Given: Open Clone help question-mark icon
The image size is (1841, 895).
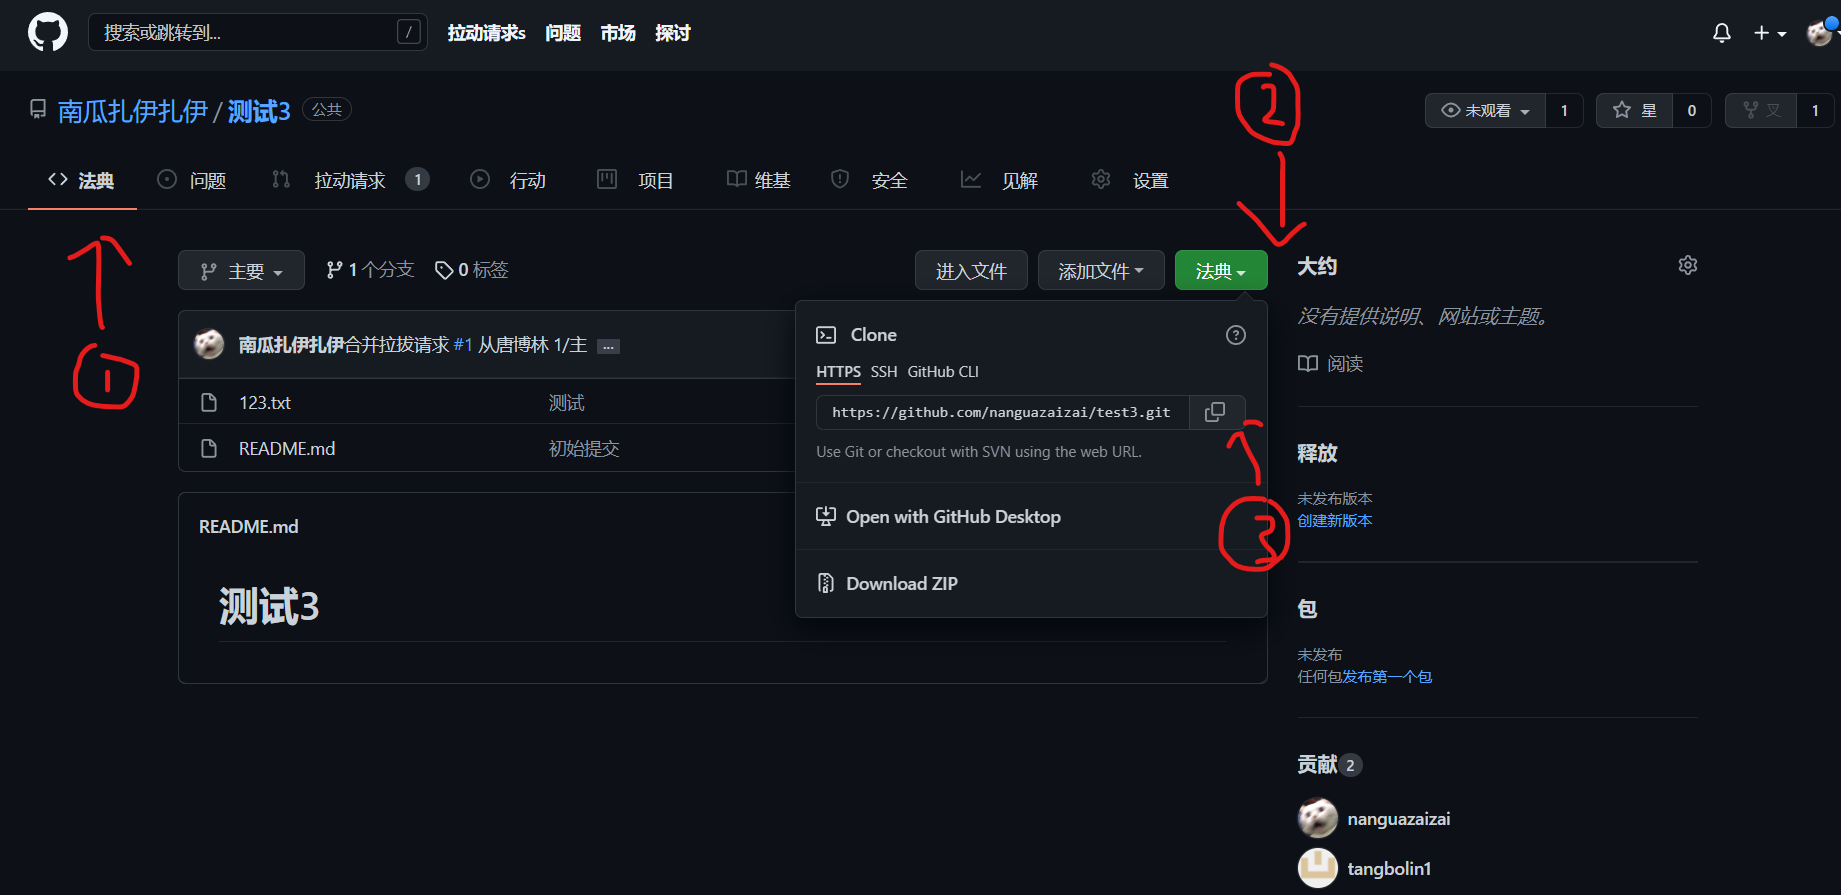Looking at the screenshot, I should pos(1236,335).
